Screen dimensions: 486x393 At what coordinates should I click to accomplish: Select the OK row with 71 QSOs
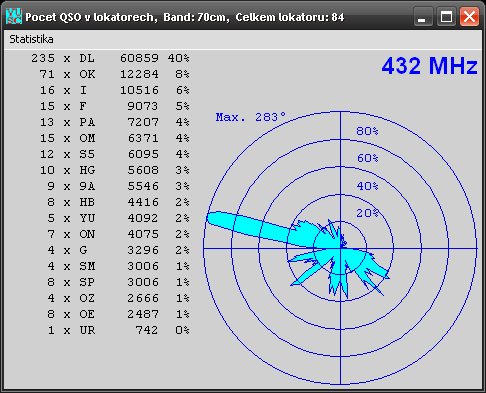[114, 74]
